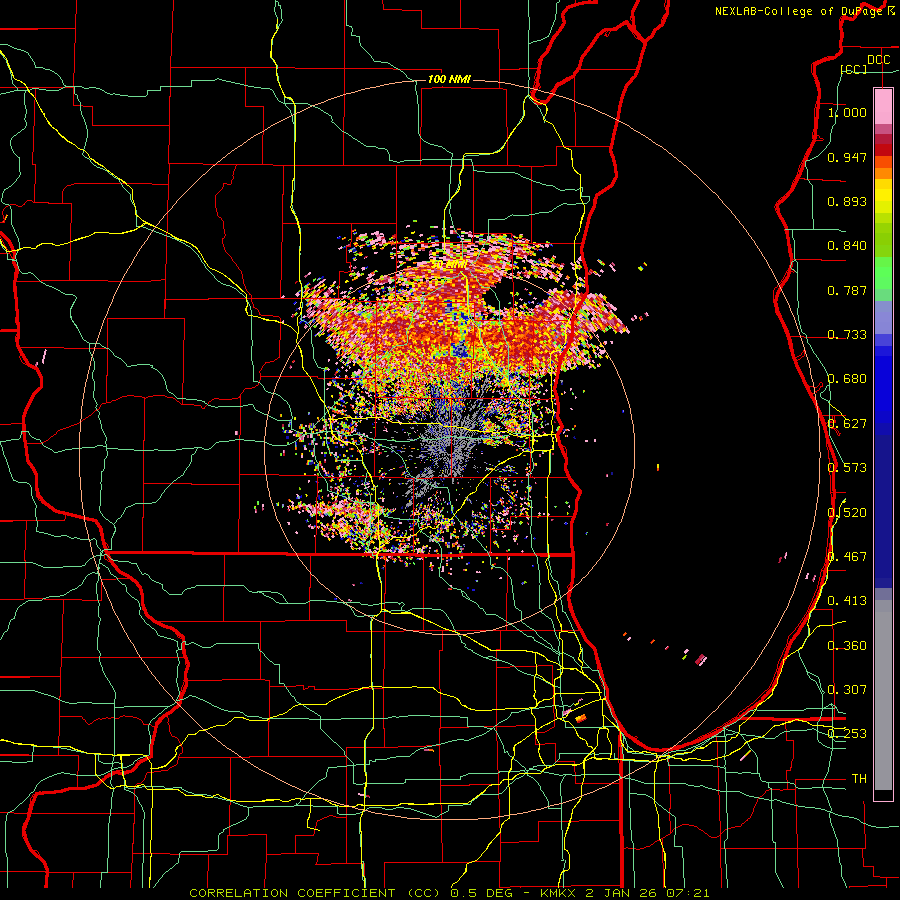Viewport: 900px width, 900px height.
Task: Pick the lavender color bar segment
Action: [883, 318]
